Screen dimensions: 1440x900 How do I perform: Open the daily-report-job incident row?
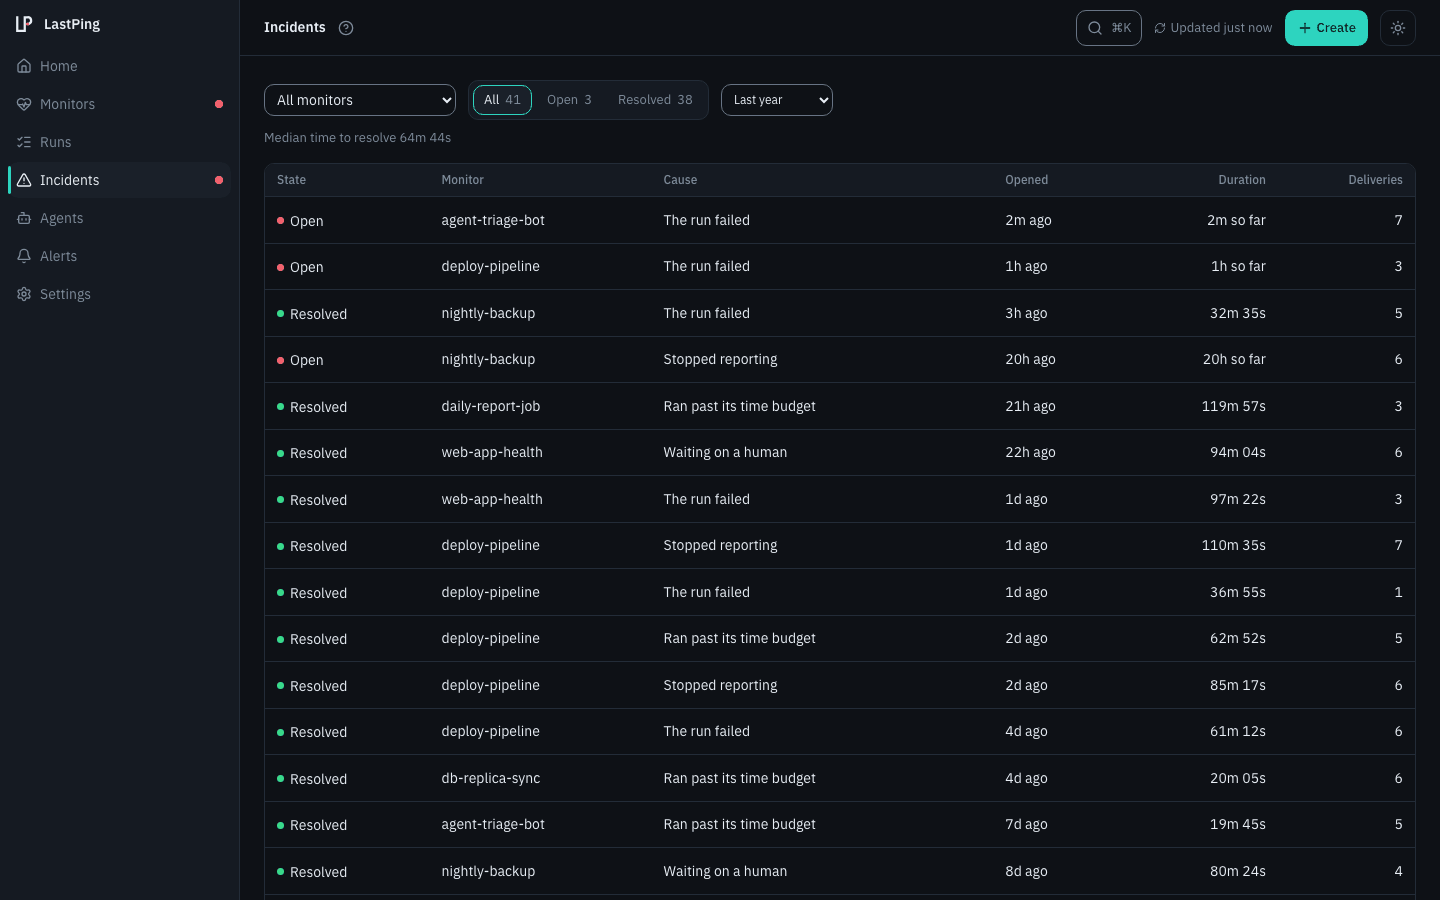point(840,406)
